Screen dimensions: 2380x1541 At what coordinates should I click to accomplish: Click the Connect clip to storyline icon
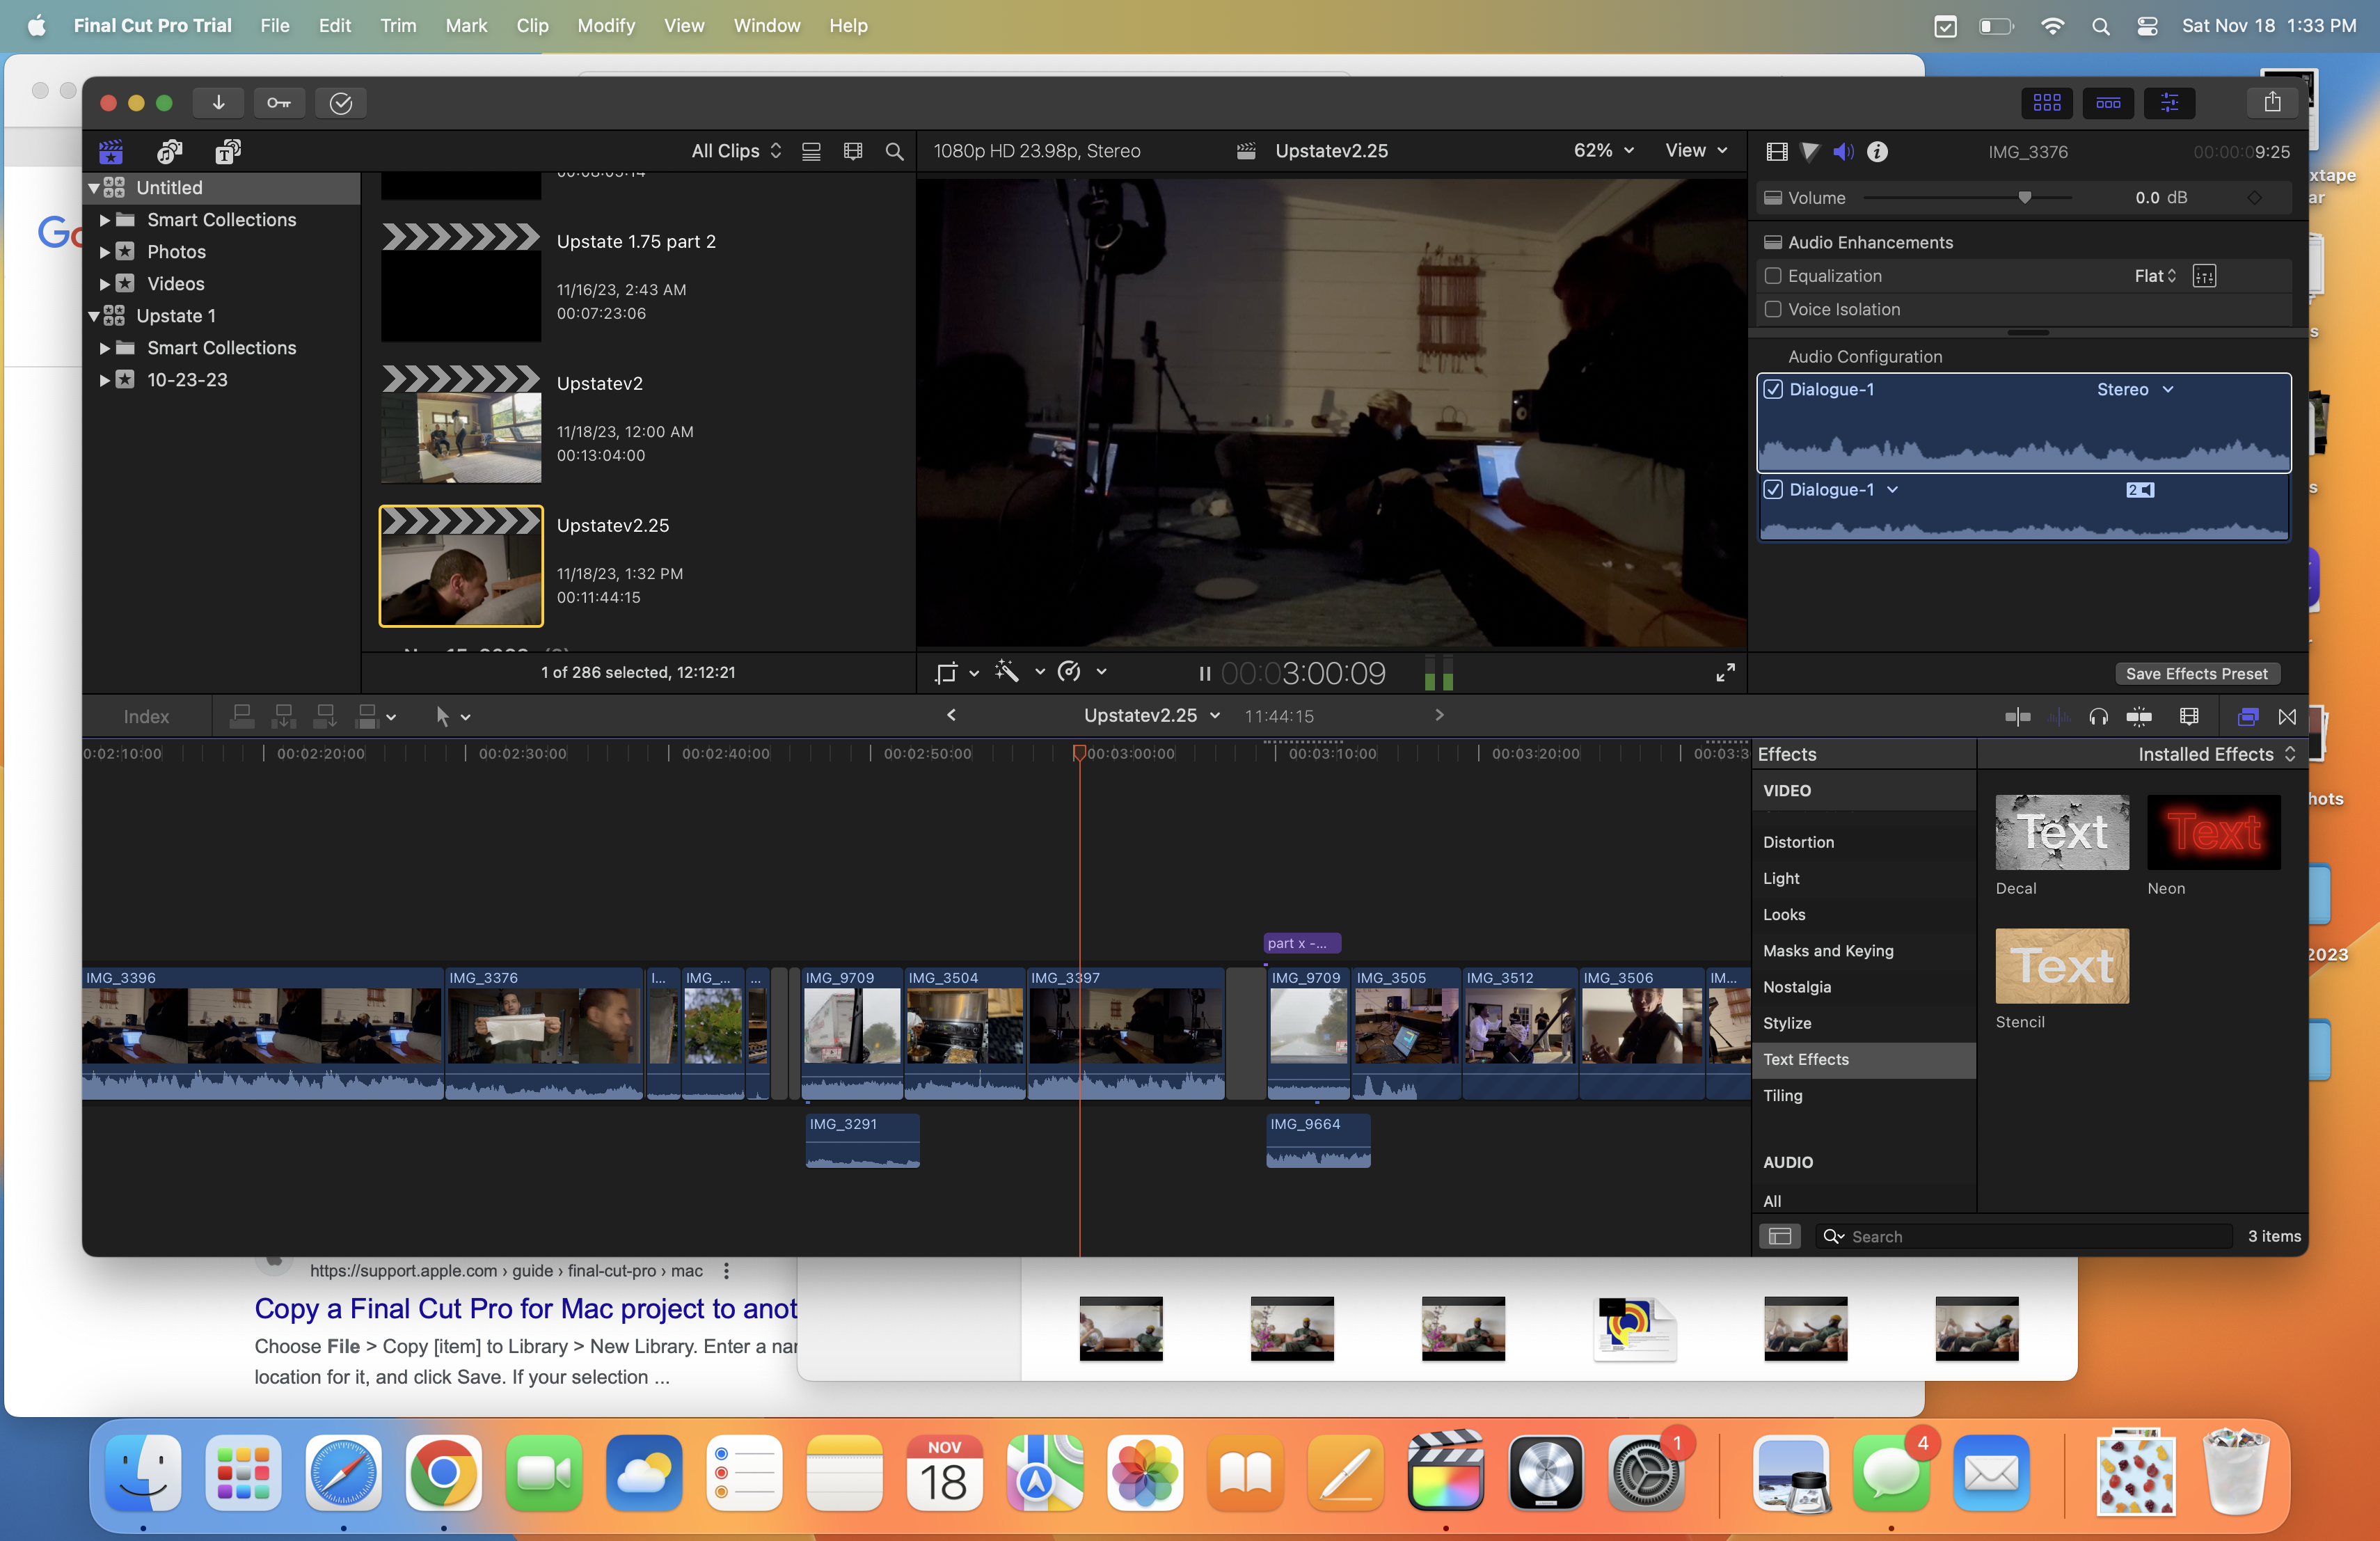coord(242,716)
